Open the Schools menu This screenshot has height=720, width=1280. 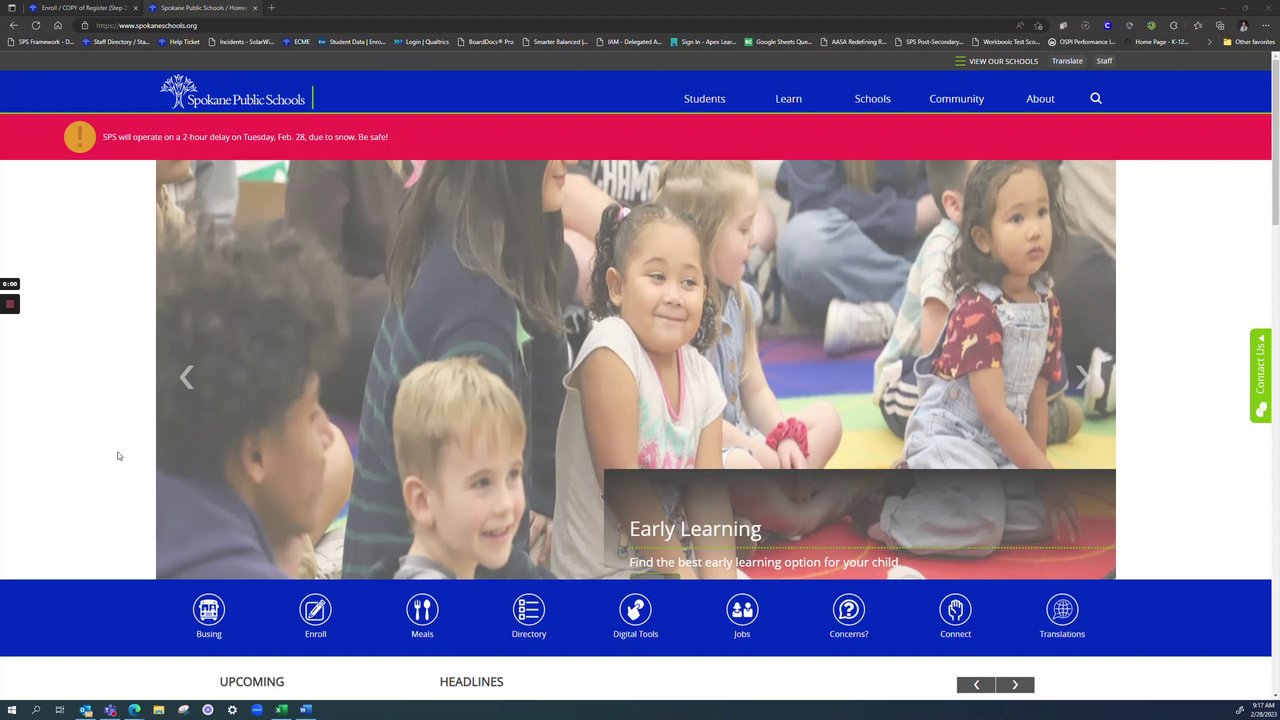point(872,99)
